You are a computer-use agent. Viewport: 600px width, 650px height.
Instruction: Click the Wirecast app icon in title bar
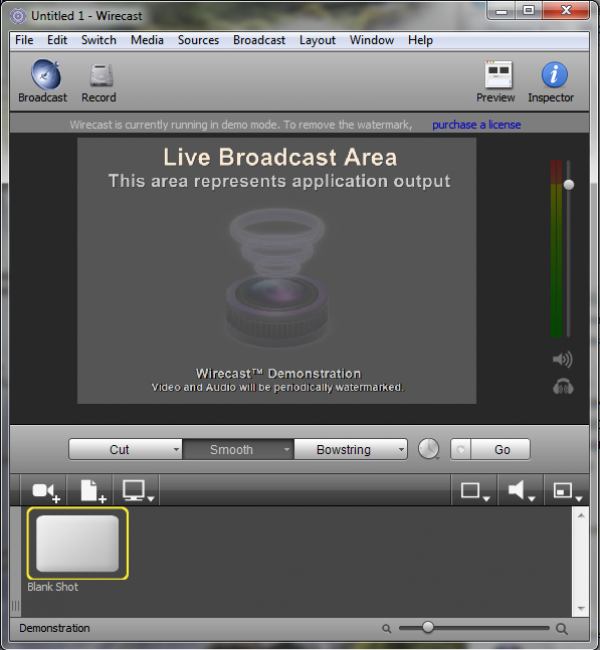coord(18,16)
